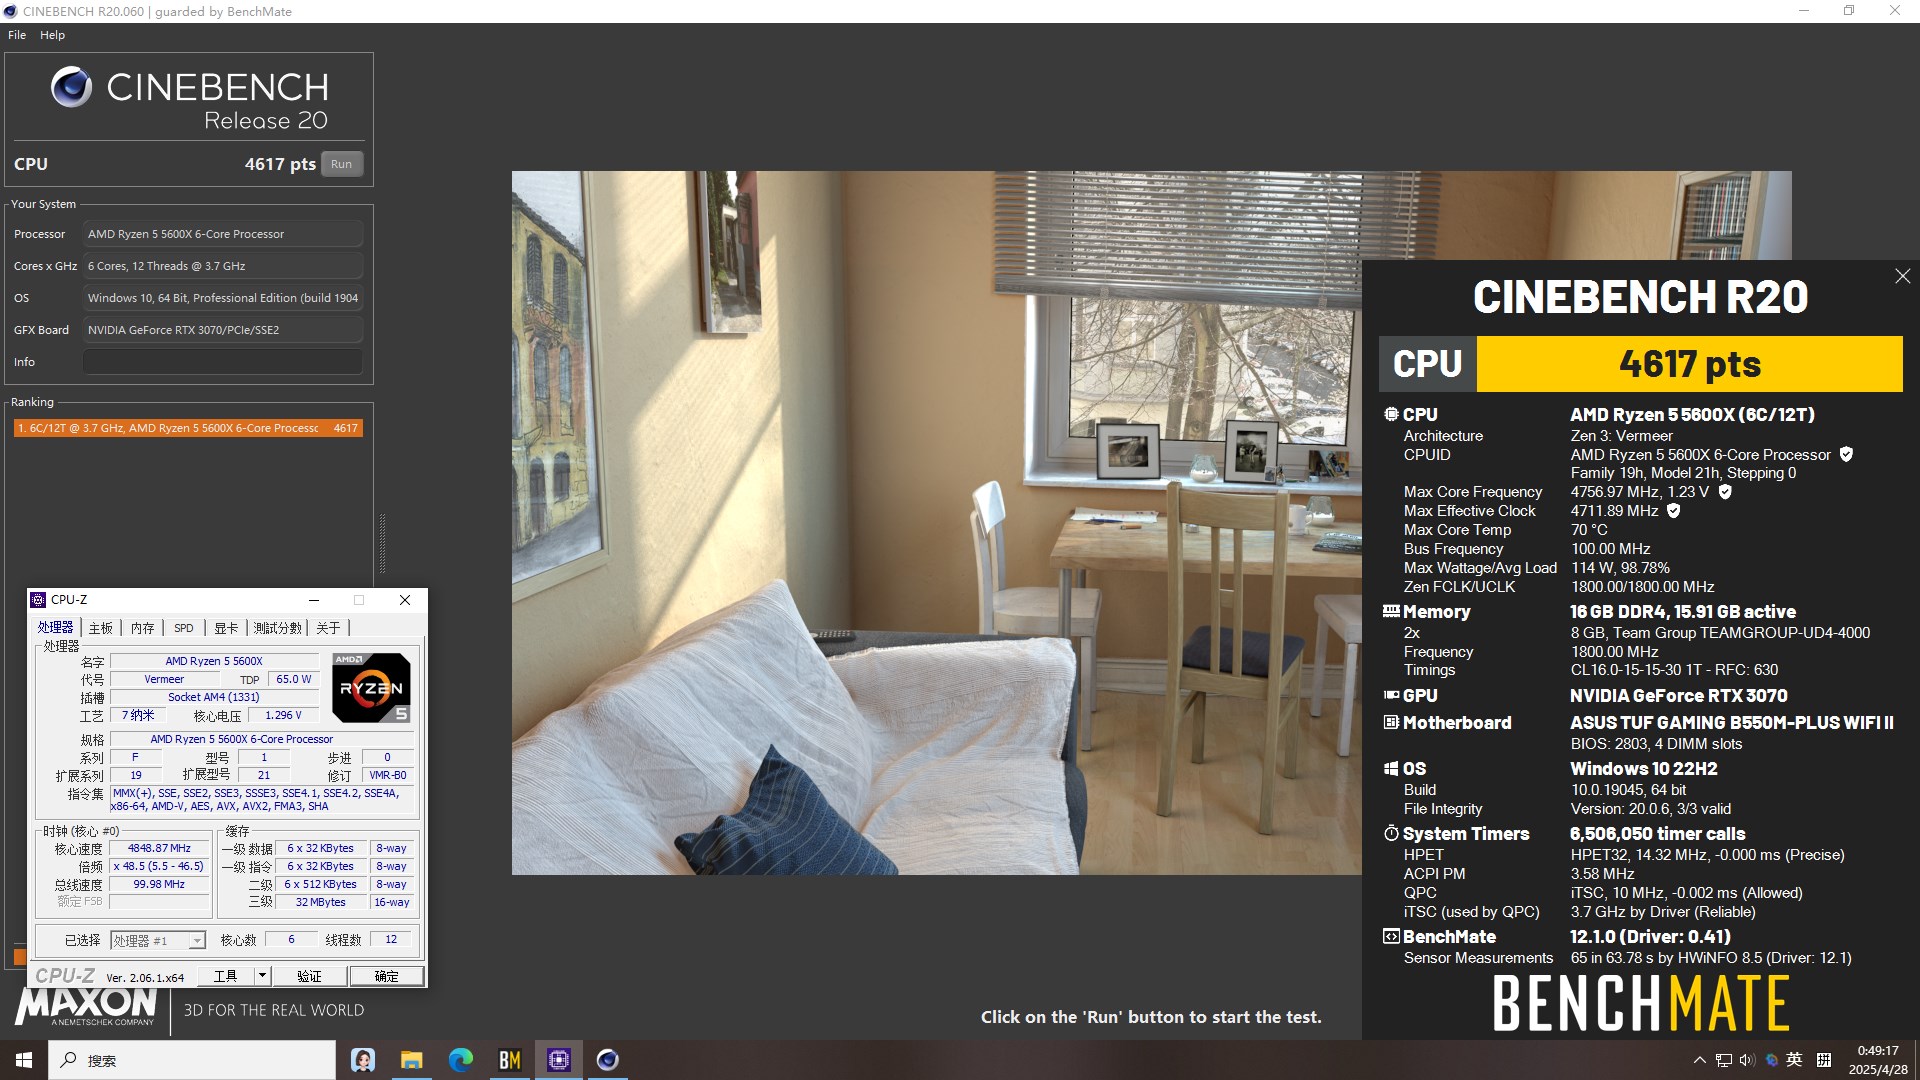Click the IME mode grid icon in tray
This screenshot has height=1080, width=1920.
[1824, 1060]
